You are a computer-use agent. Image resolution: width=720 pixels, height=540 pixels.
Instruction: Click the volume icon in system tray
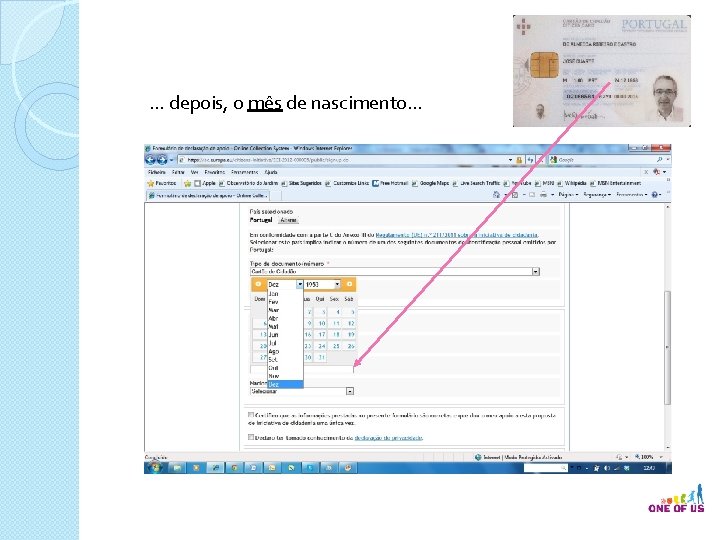[x=607, y=468]
